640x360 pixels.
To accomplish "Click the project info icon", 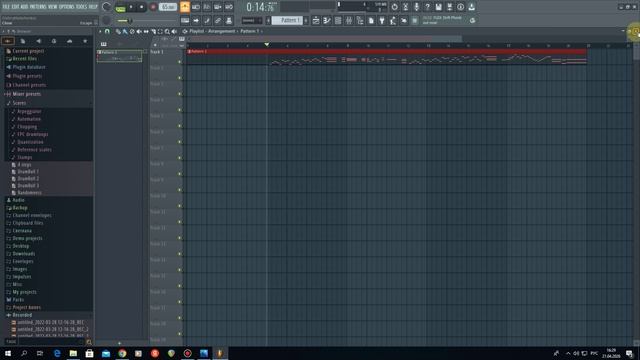I will (460, 7).
